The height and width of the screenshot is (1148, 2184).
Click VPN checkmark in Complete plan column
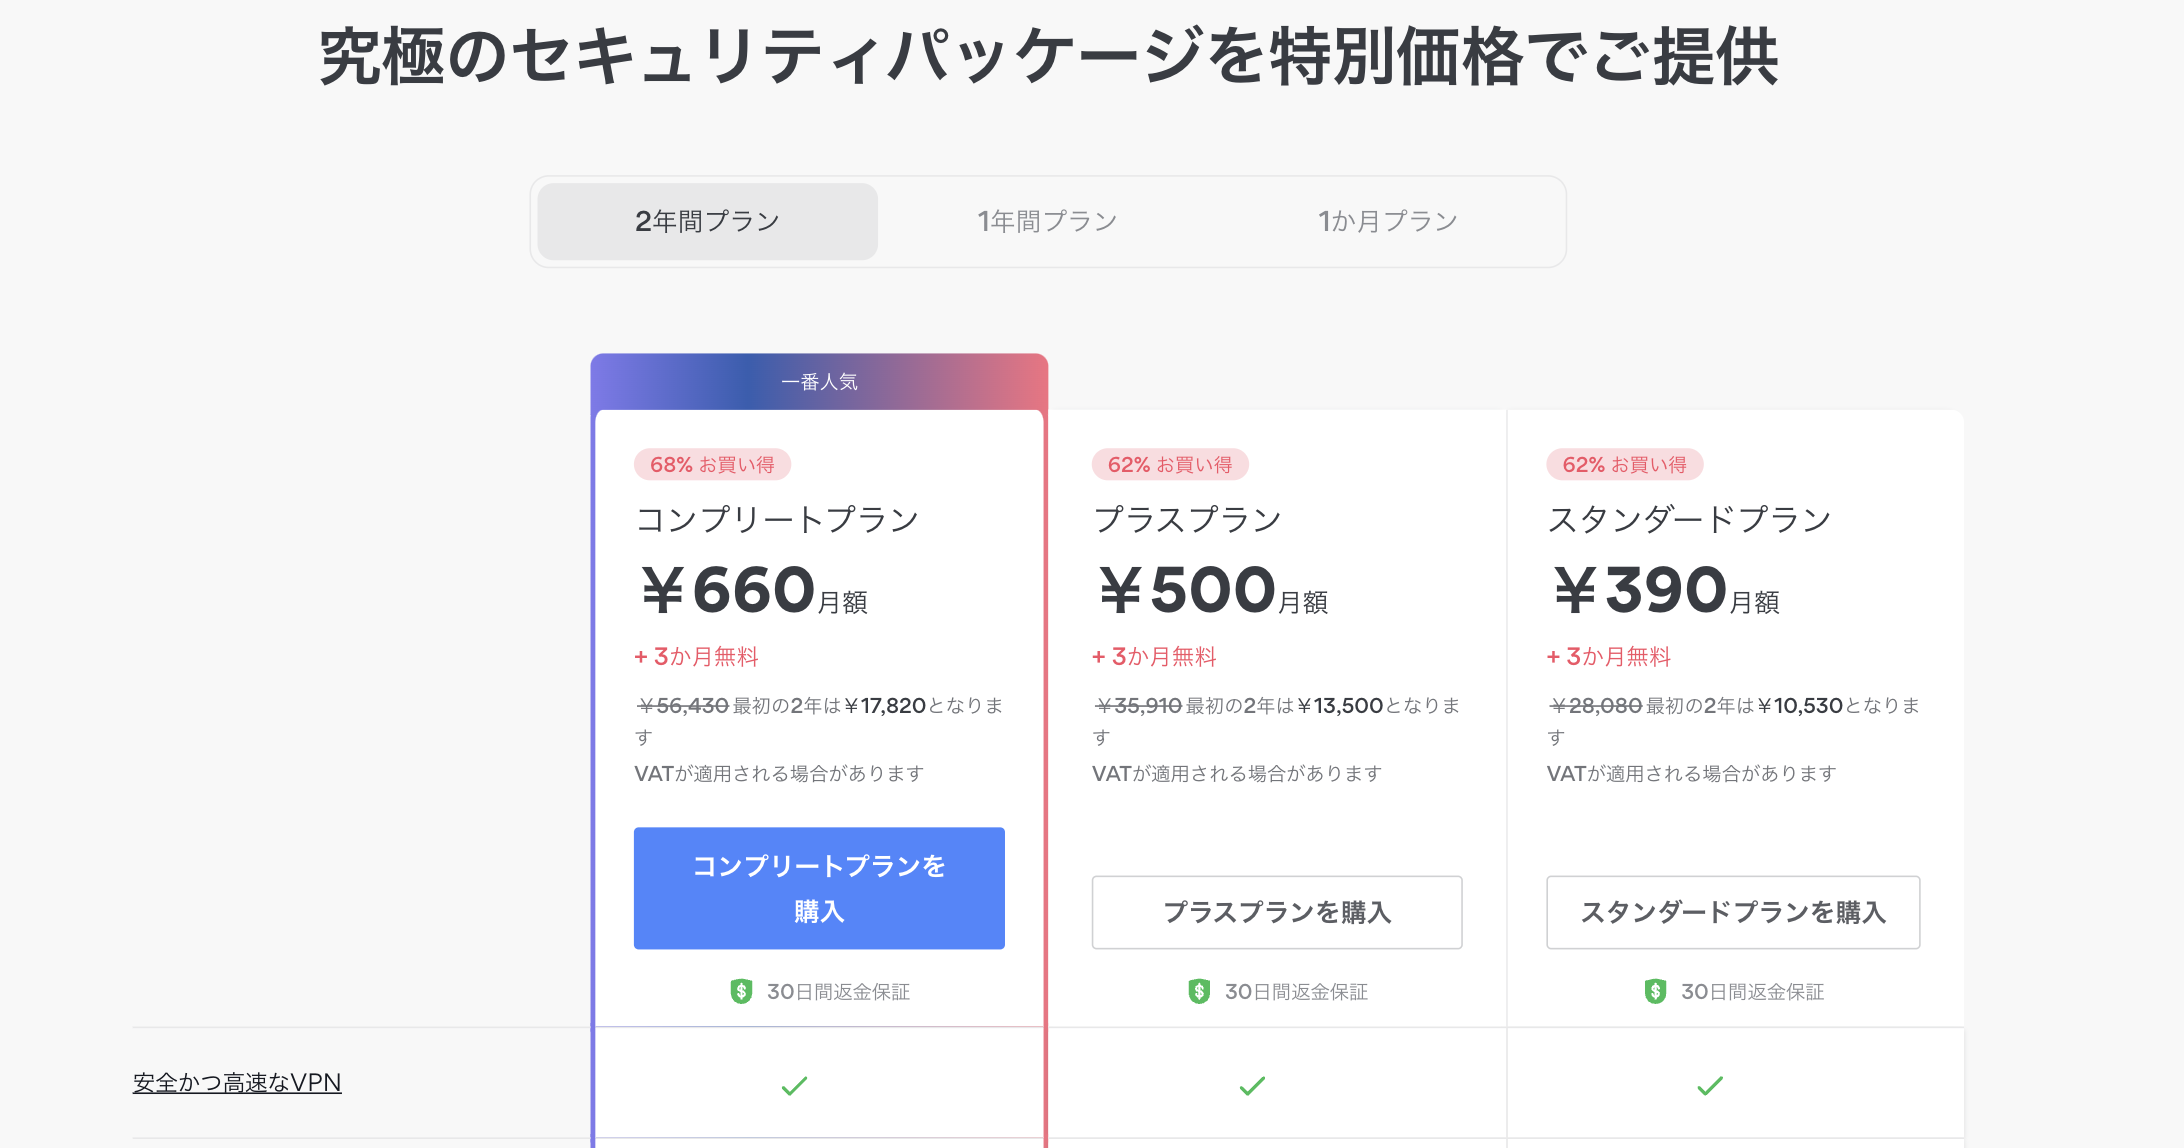pyautogui.click(x=794, y=1085)
